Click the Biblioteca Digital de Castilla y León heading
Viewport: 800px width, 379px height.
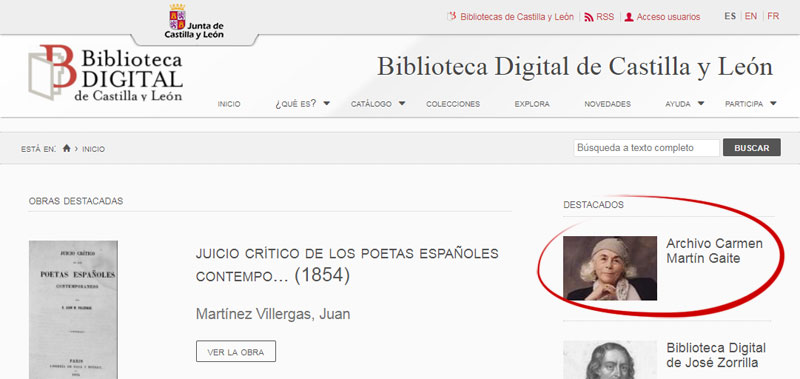pyautogui.click(x=575, y=67)
